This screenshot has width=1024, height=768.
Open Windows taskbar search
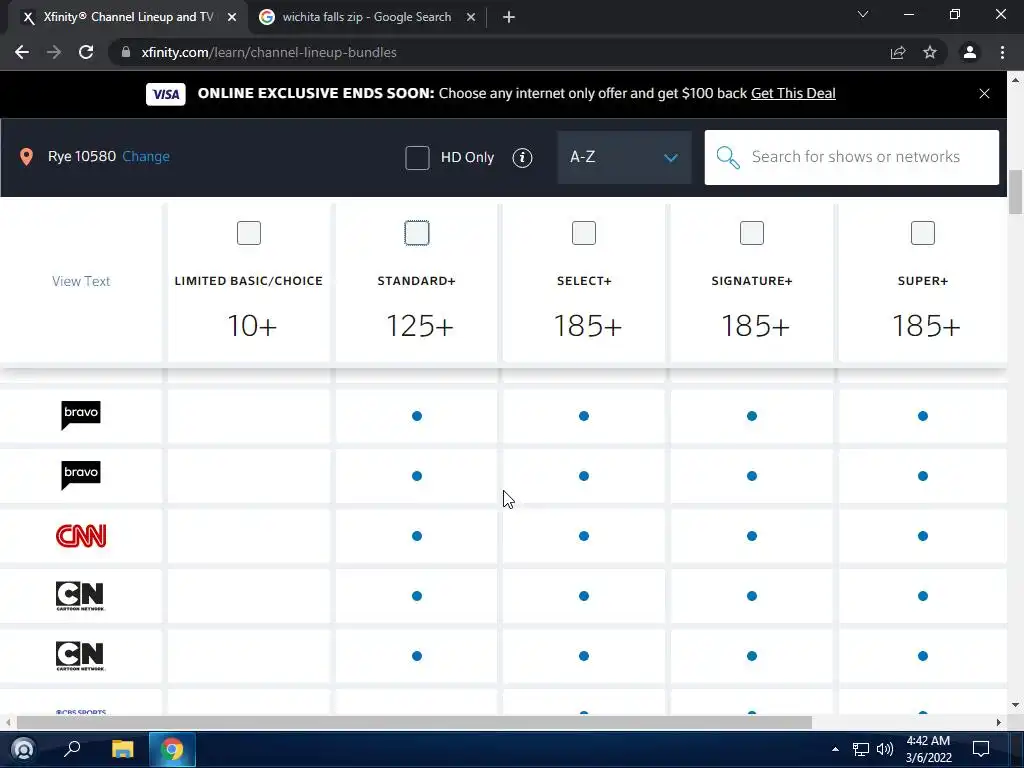72,749
